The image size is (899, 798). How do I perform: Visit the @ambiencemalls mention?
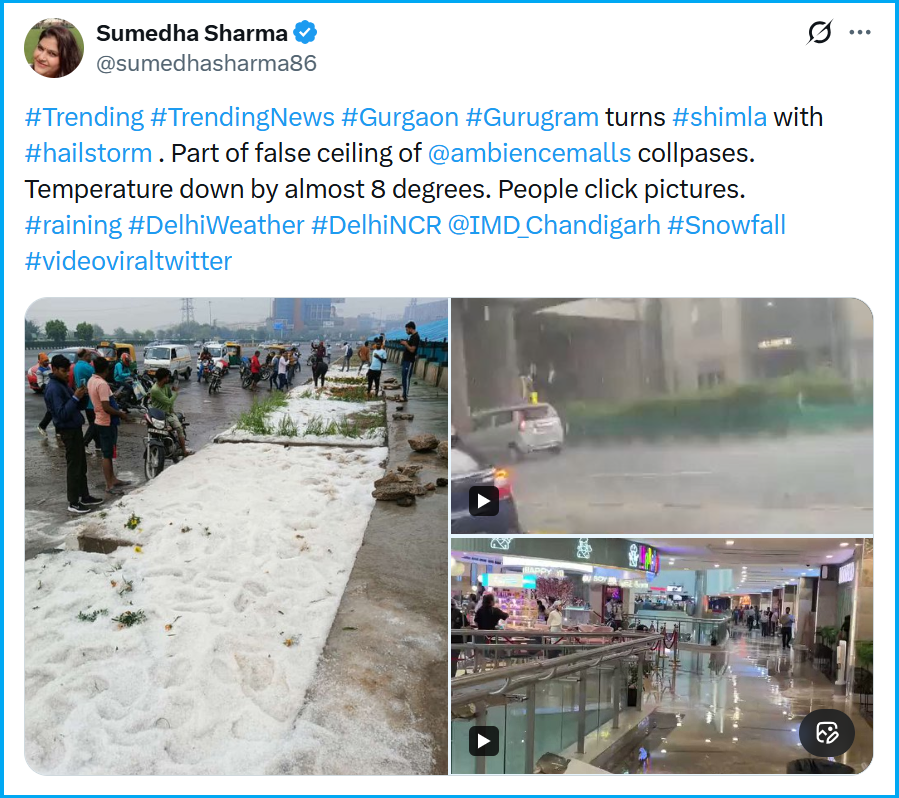[529, 154]
